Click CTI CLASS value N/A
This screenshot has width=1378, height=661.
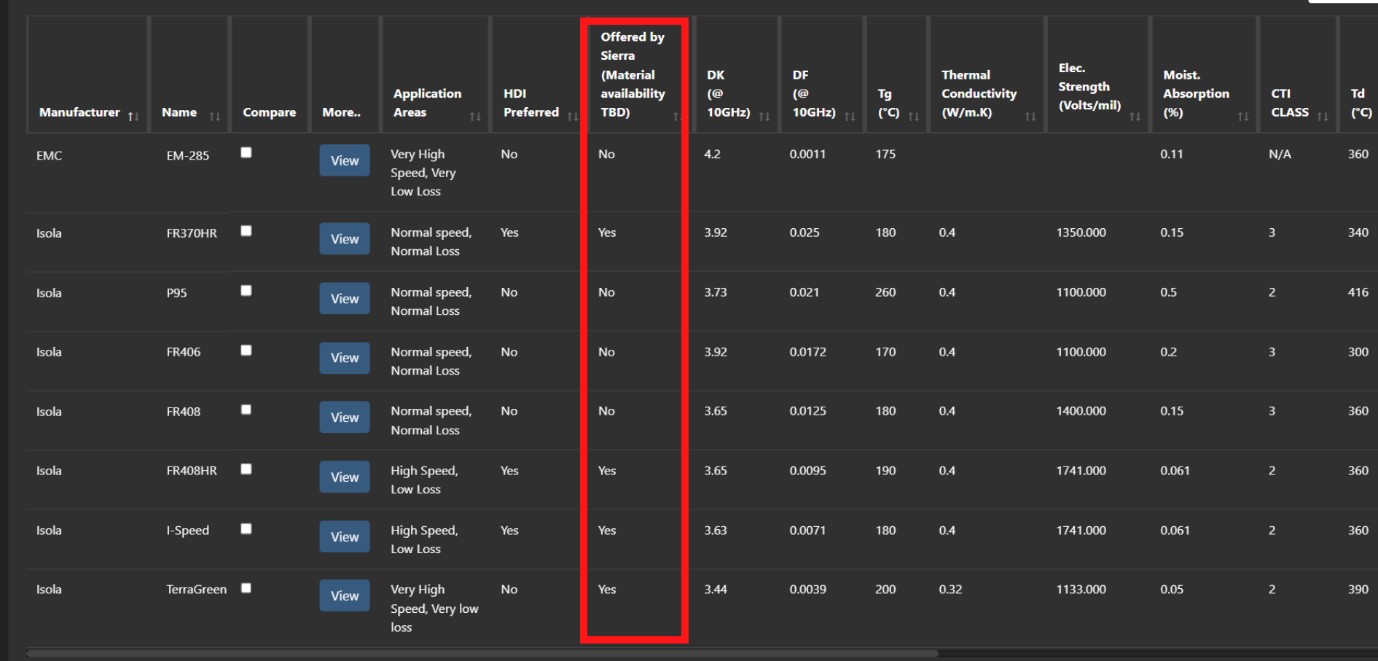click(x=1280, y=154)
